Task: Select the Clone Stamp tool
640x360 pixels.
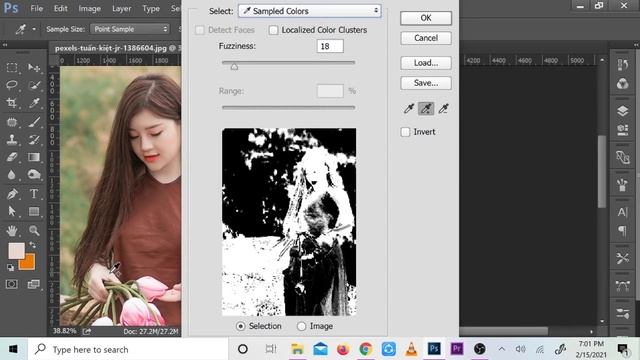Action: pyautogui.click(x=12, y=139)
